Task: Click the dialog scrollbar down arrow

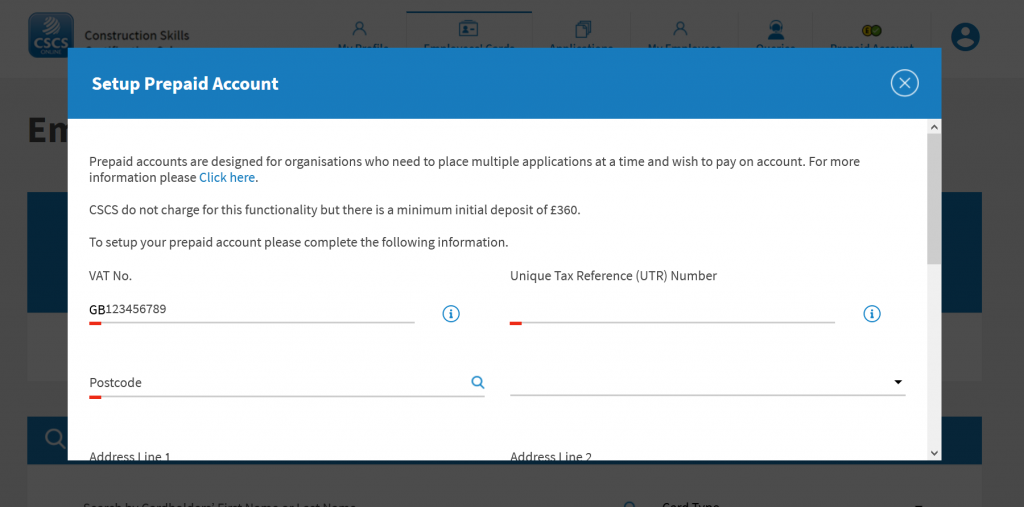Action: (934, 453)
